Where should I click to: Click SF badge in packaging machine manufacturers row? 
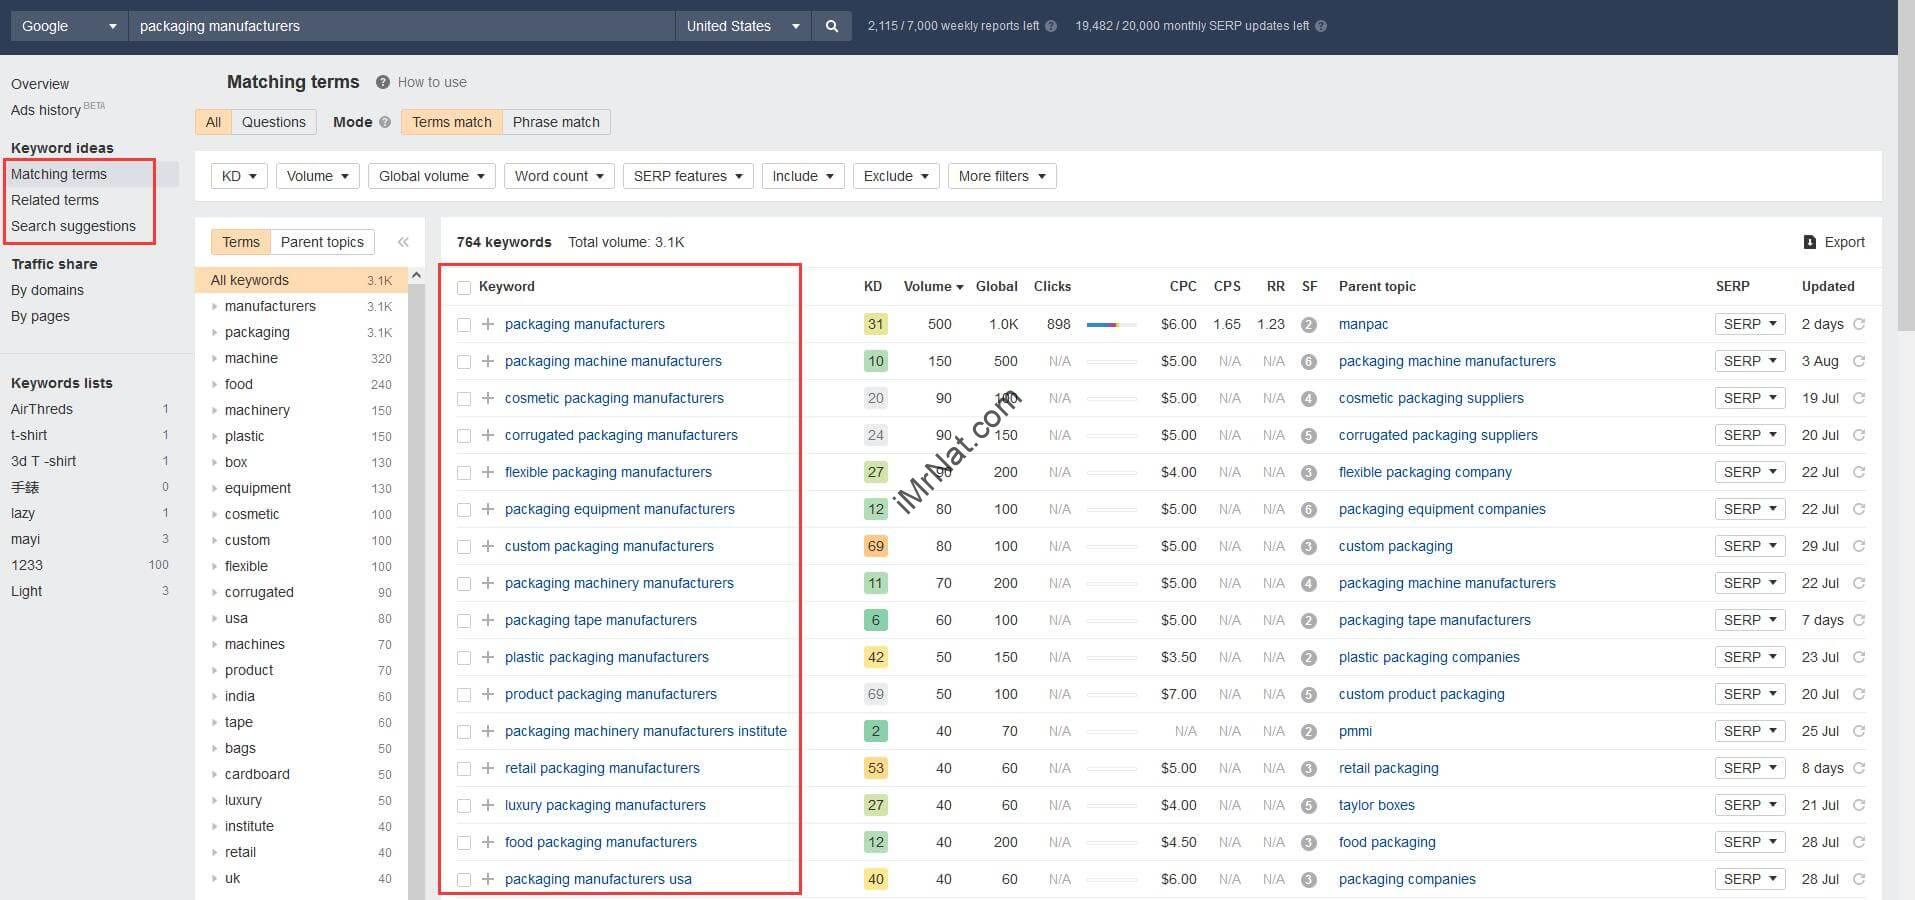pyautogui.click(x=1309, y=361)
